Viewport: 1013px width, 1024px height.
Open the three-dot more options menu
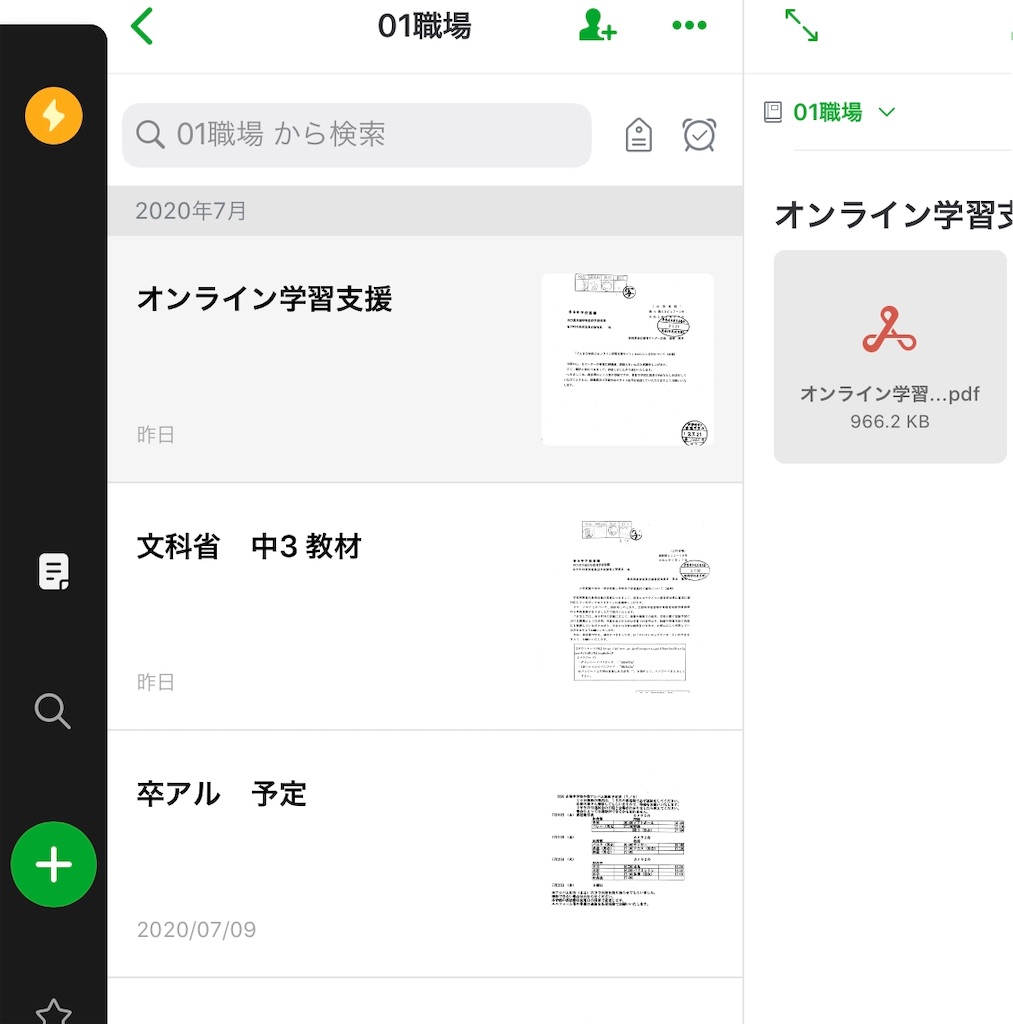pos(689,25)
